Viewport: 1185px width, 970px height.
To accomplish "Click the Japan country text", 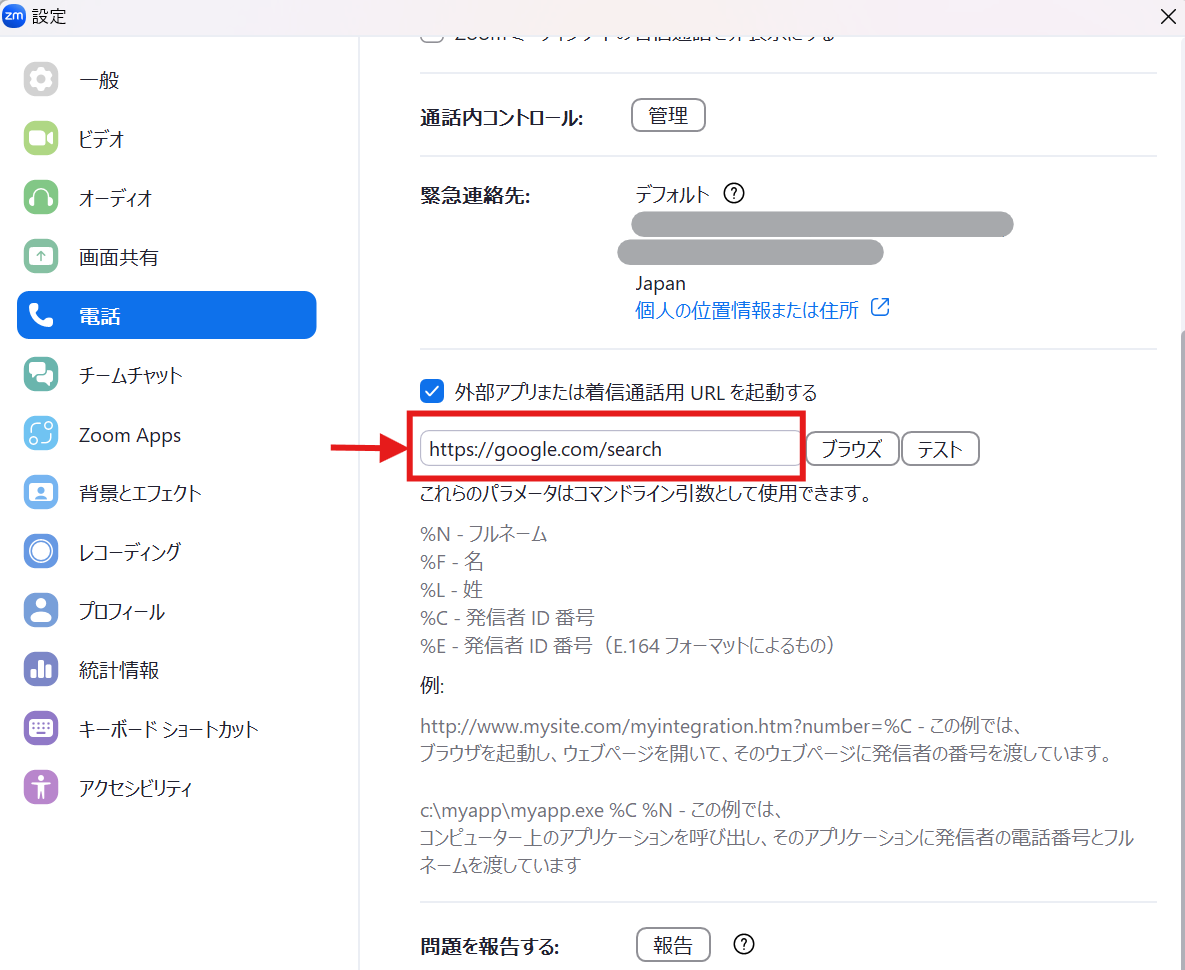I will point(660,283).
